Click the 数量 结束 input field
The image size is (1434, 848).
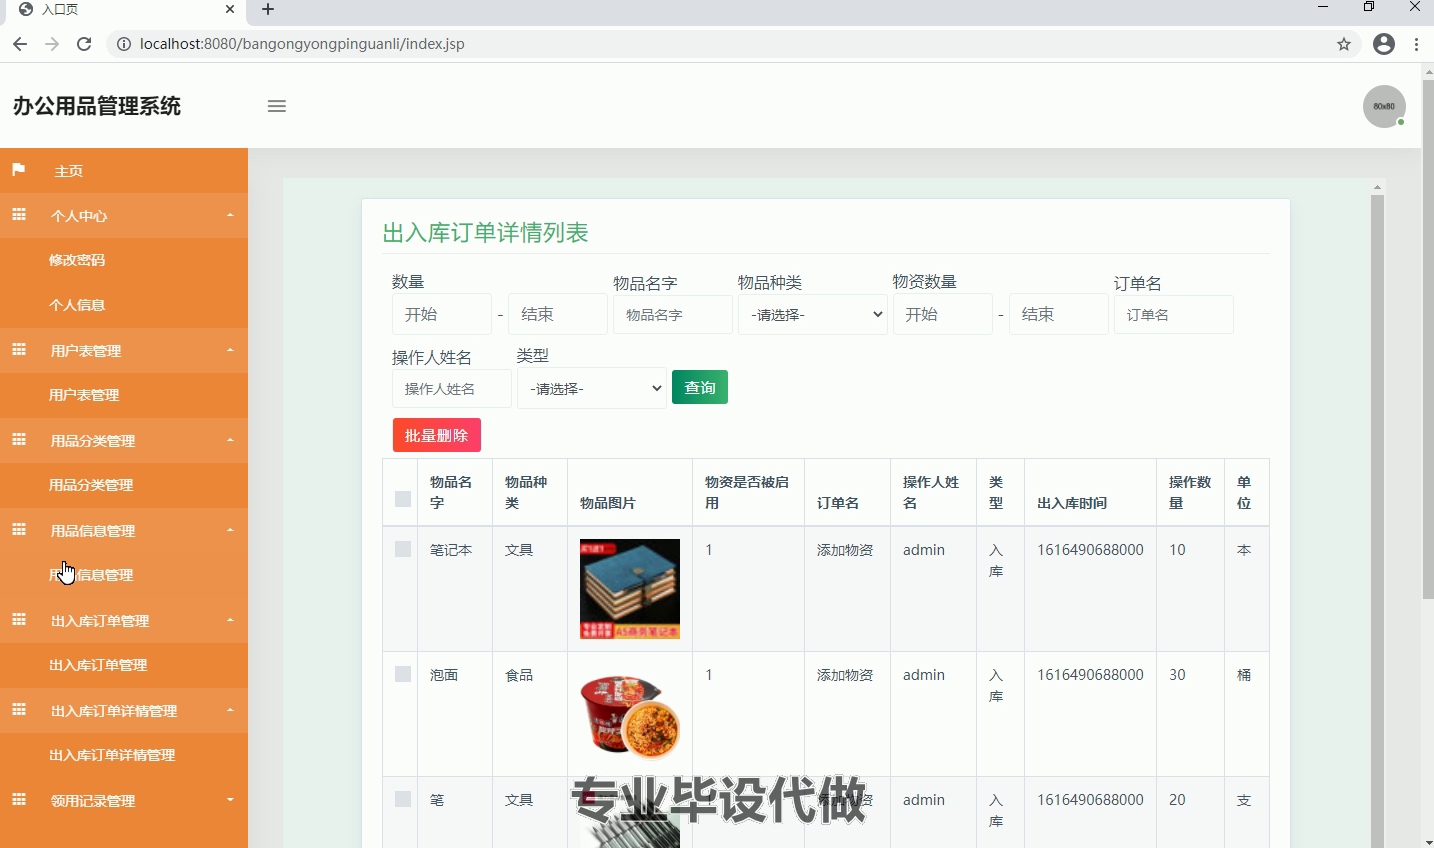coord(558,314)
